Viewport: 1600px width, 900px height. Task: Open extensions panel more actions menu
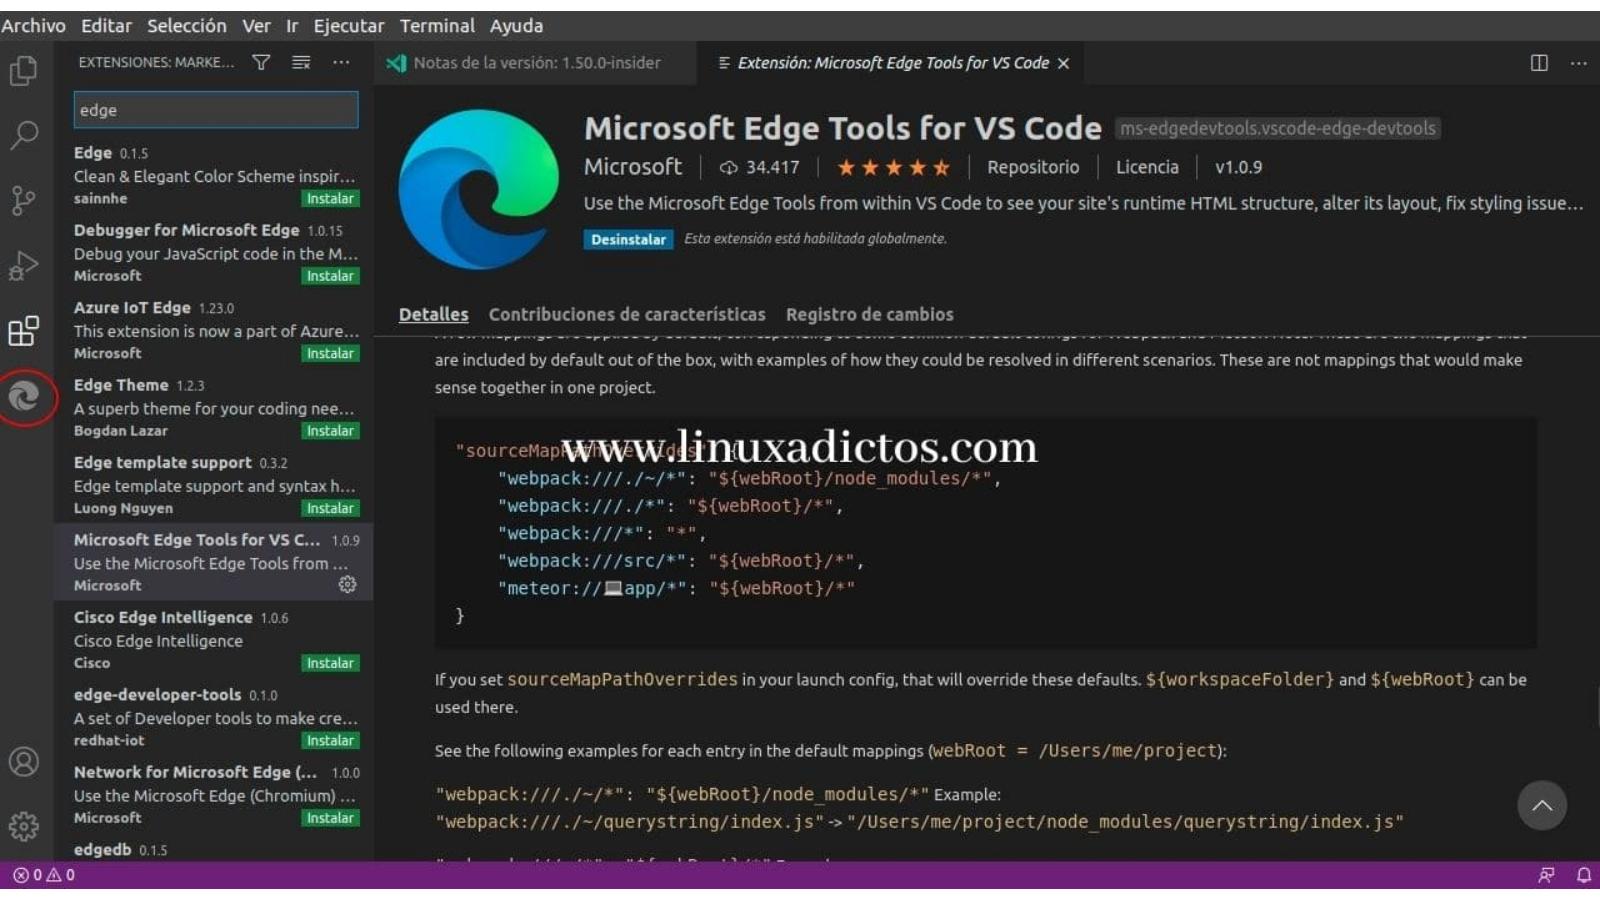(x=341, y=63)
